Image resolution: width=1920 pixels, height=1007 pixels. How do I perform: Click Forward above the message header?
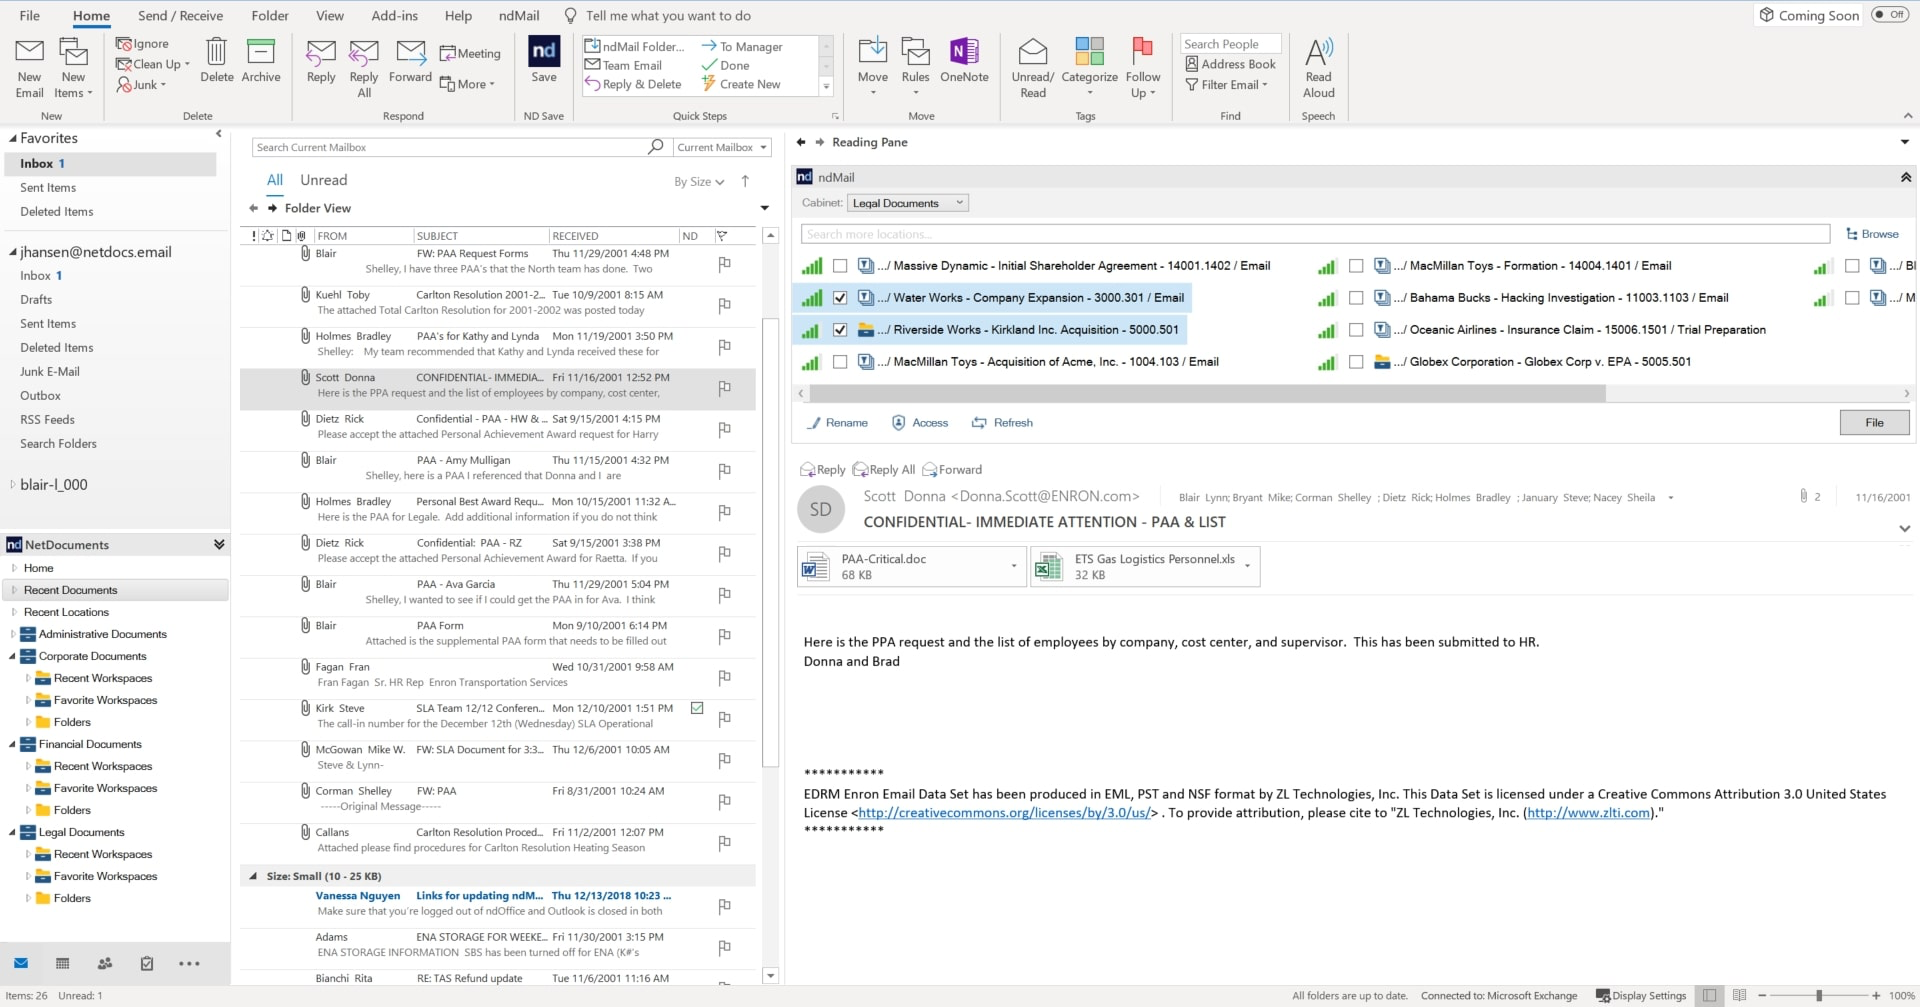tap(952, 470)
